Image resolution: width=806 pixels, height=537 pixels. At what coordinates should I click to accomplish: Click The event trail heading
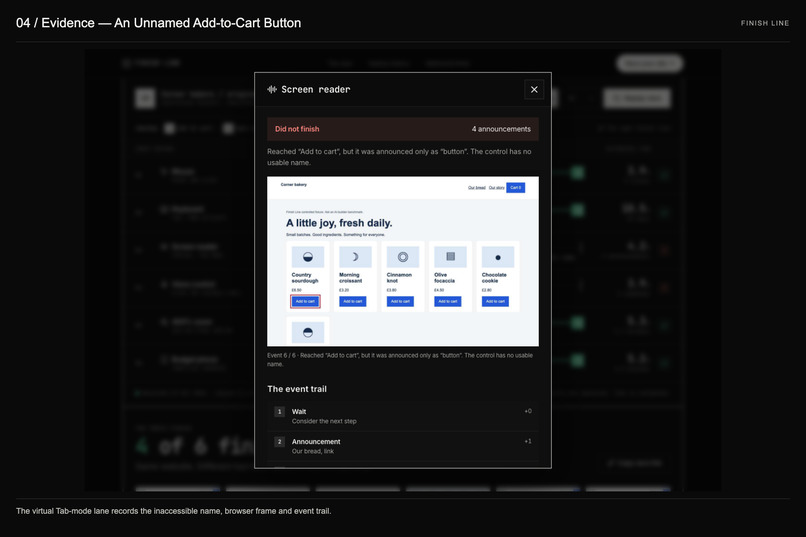coord(297,389)
